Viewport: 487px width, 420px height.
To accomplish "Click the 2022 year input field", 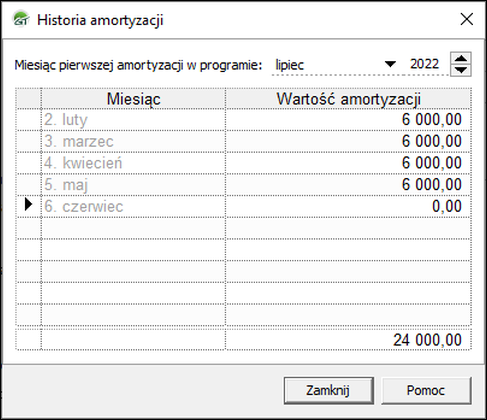I will (x=425, y=64).
